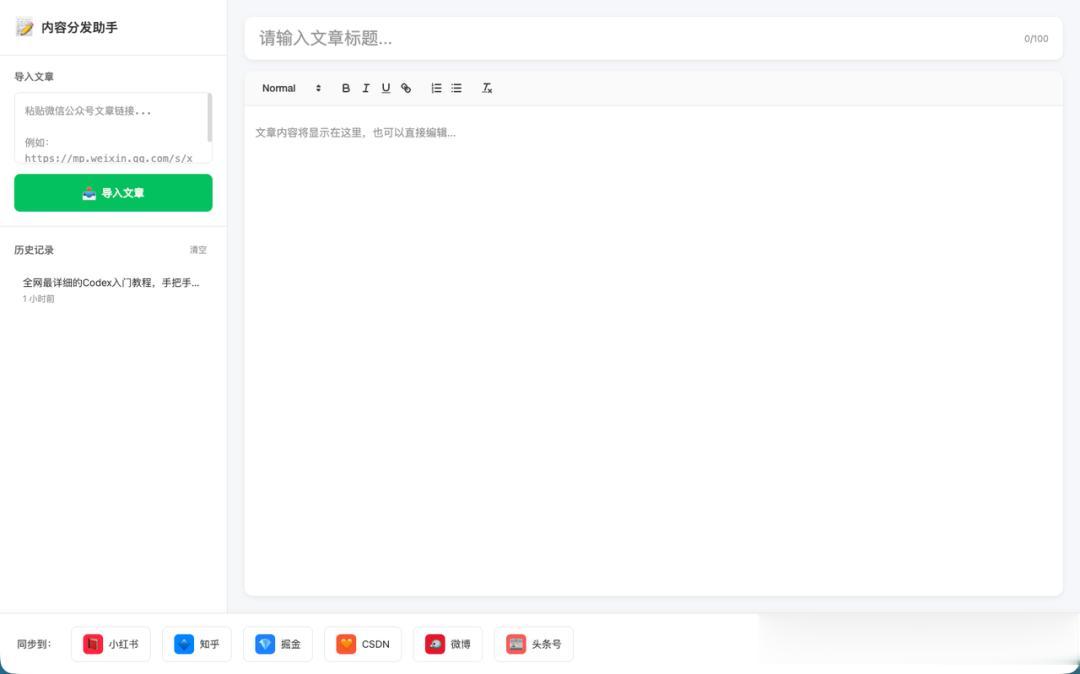
Task: Sync to 掘金 platform
Action: pyautogui.click(x=278, y=644)
